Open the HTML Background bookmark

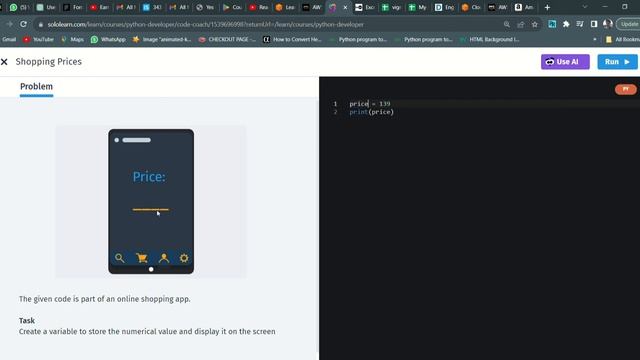(x=489, y=40)
